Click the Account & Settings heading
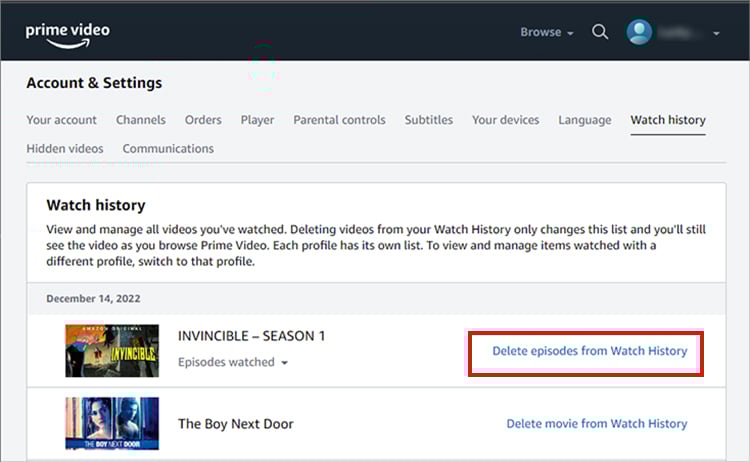The height and width of the screenshot is (462, 750). coord(94,83)
